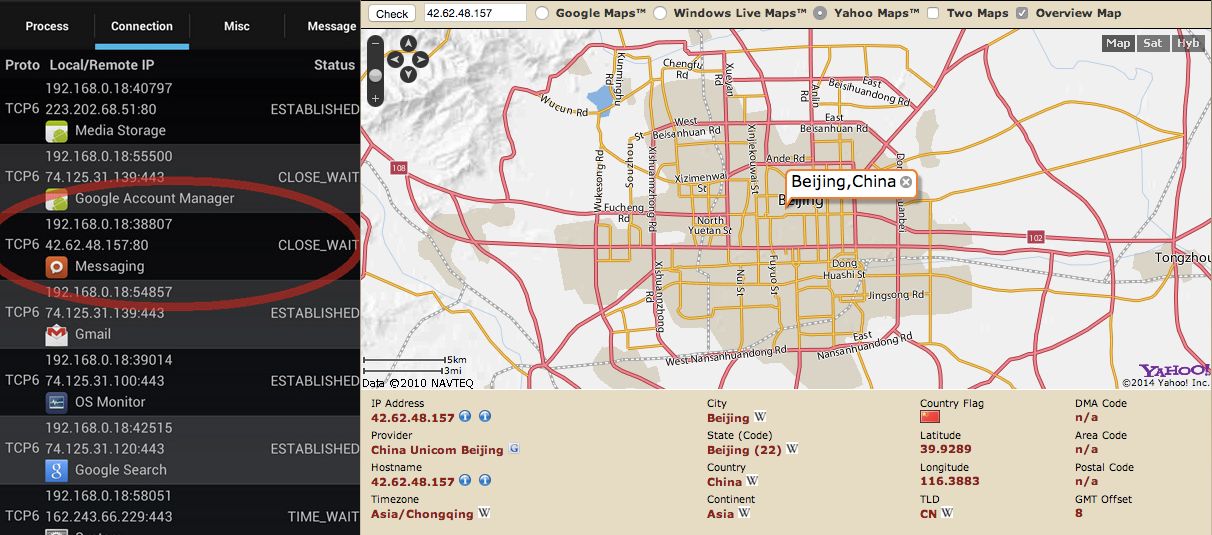Select the Google Account Manager icon
Viewport: 1212px width, 535px height.
pyautogui.click(x=56, y=199)
